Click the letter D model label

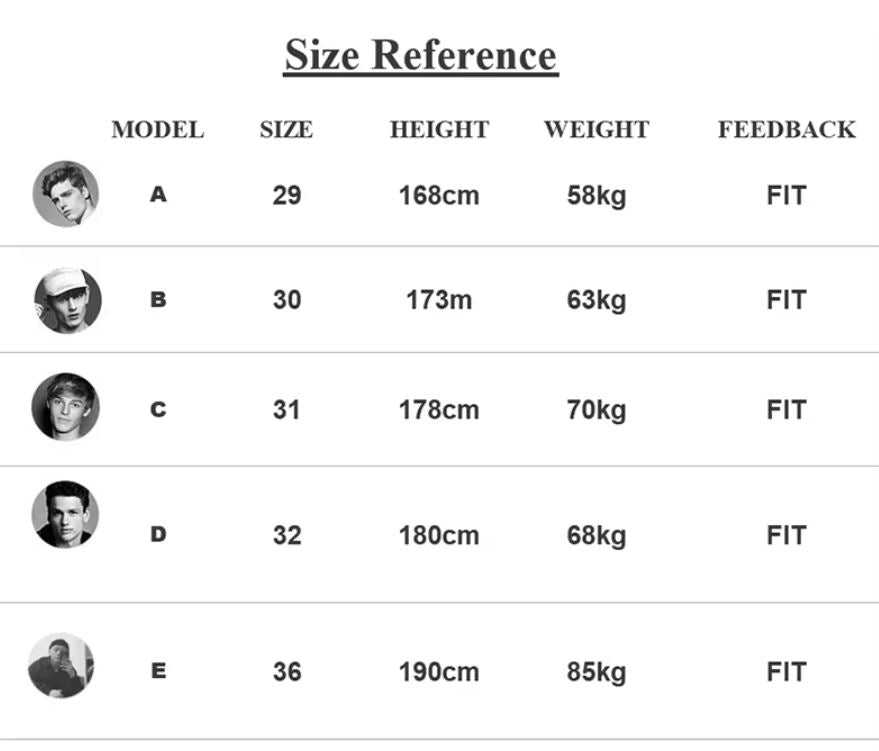158,535
